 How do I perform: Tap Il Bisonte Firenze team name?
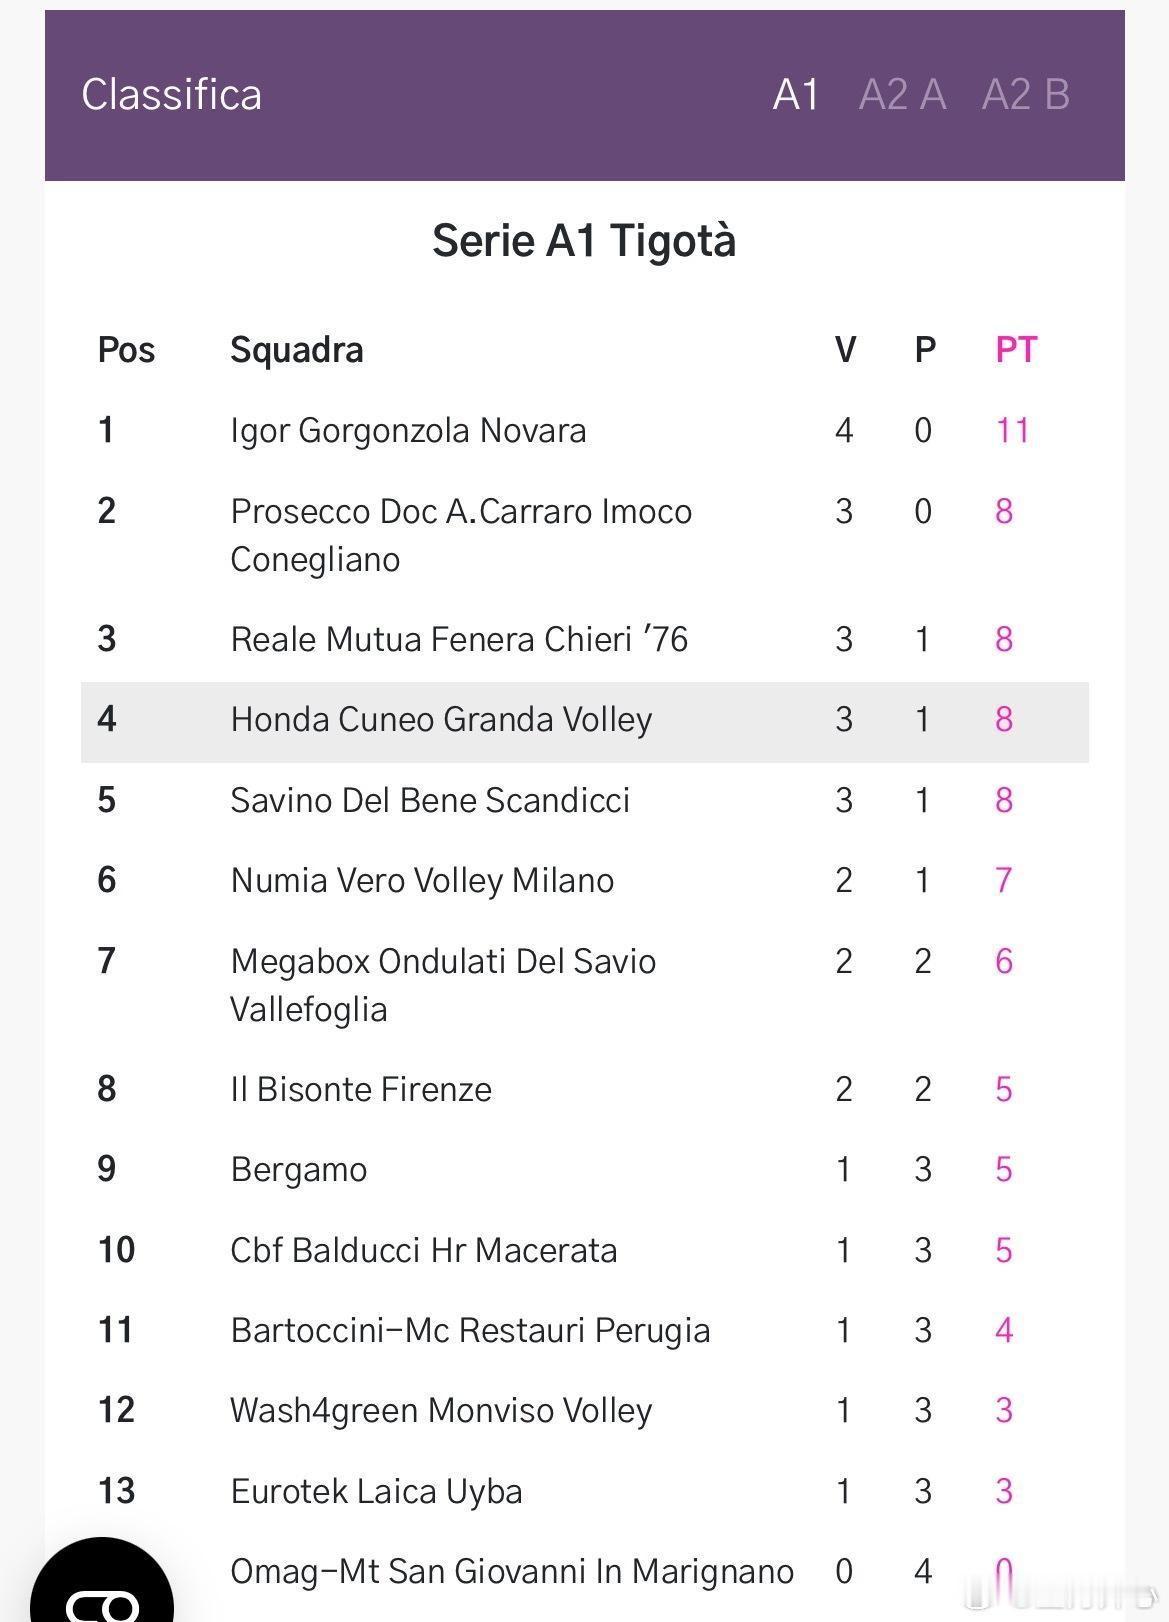pyautogui.click(x=361, y=1089)
